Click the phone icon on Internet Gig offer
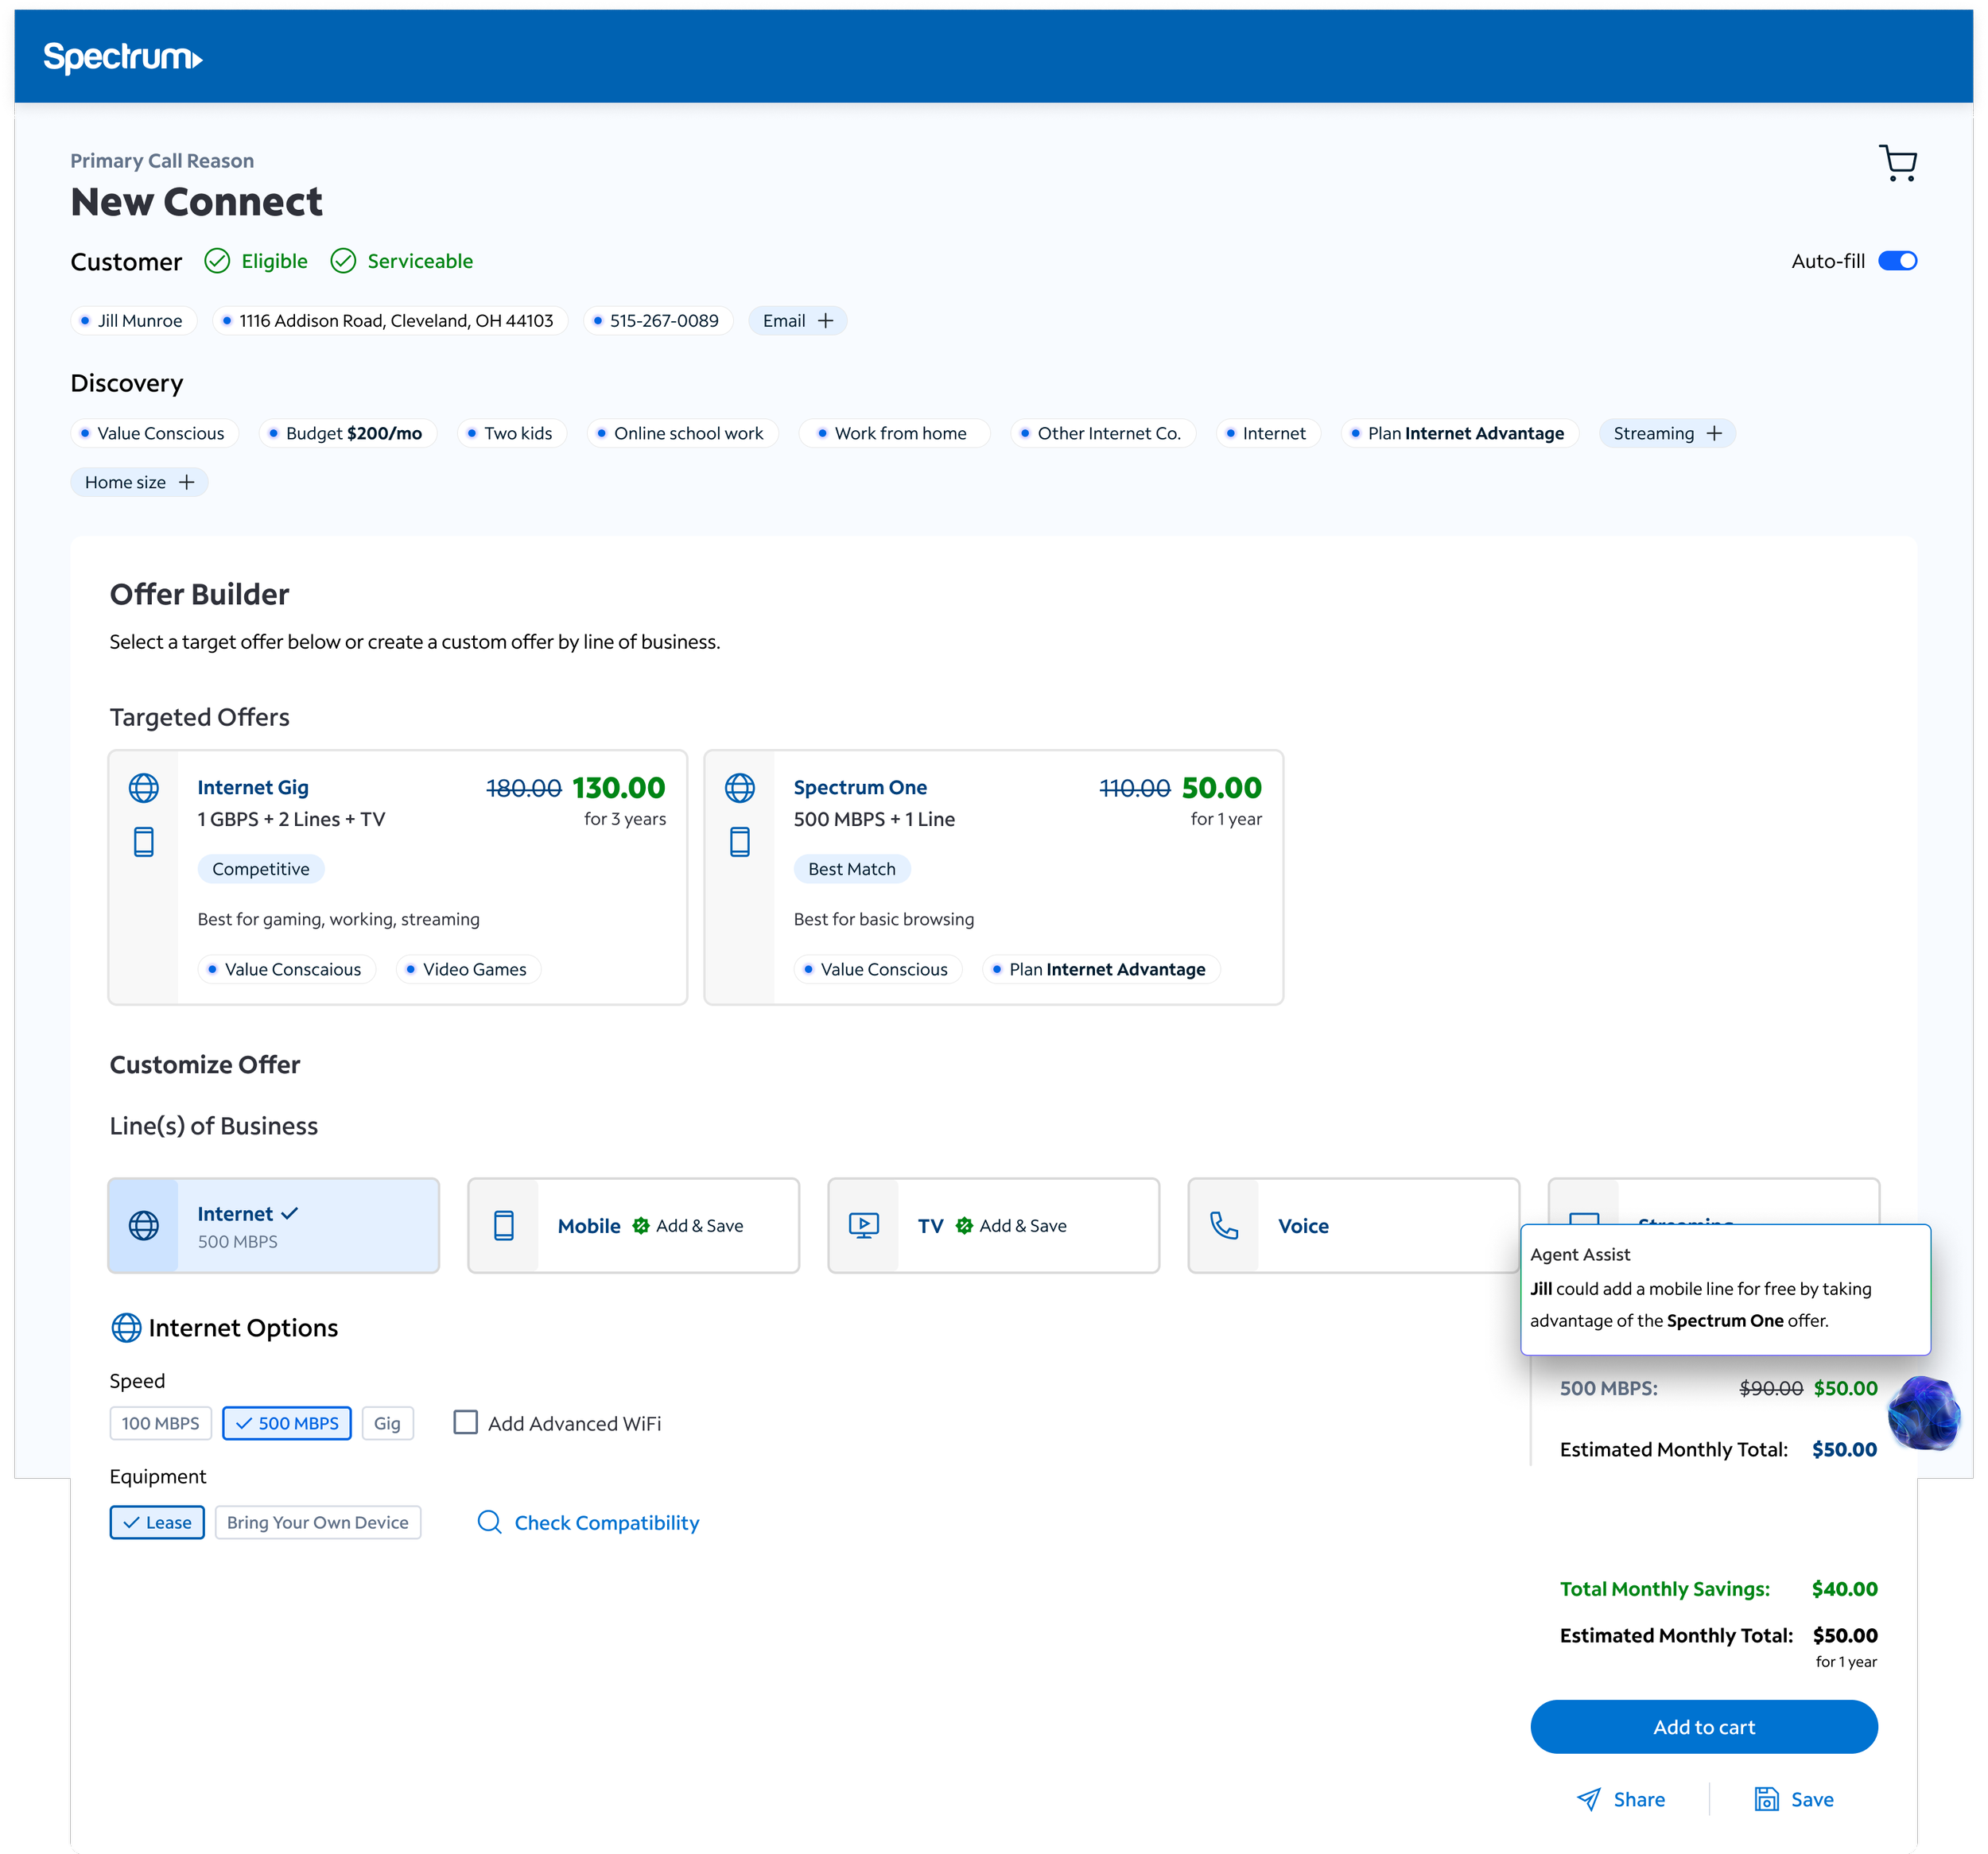This screenshot has width=1988, height=1854. point(144,842)
